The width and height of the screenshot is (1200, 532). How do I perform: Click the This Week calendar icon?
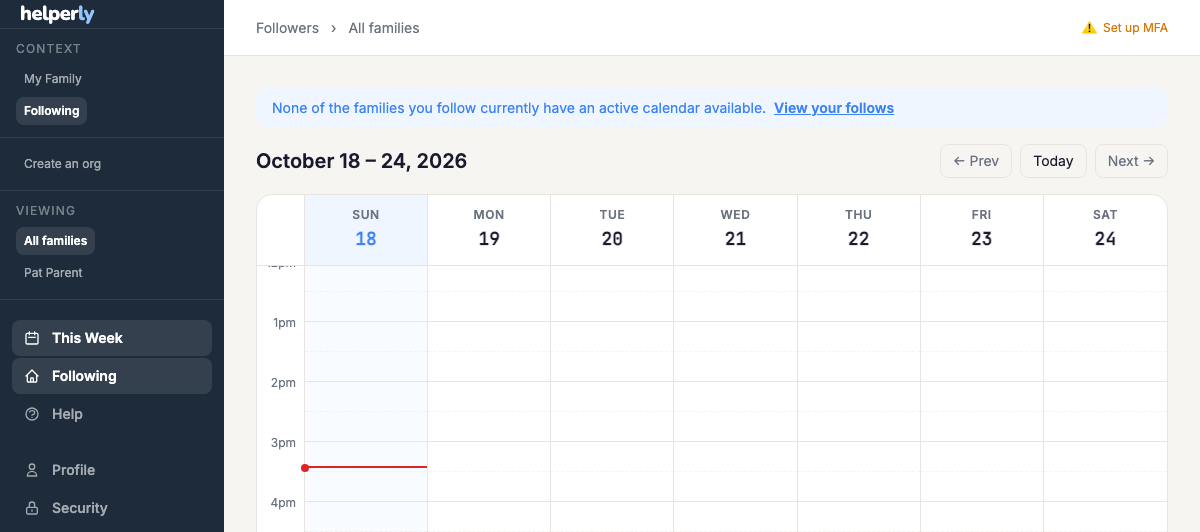(x=32, y=338)
